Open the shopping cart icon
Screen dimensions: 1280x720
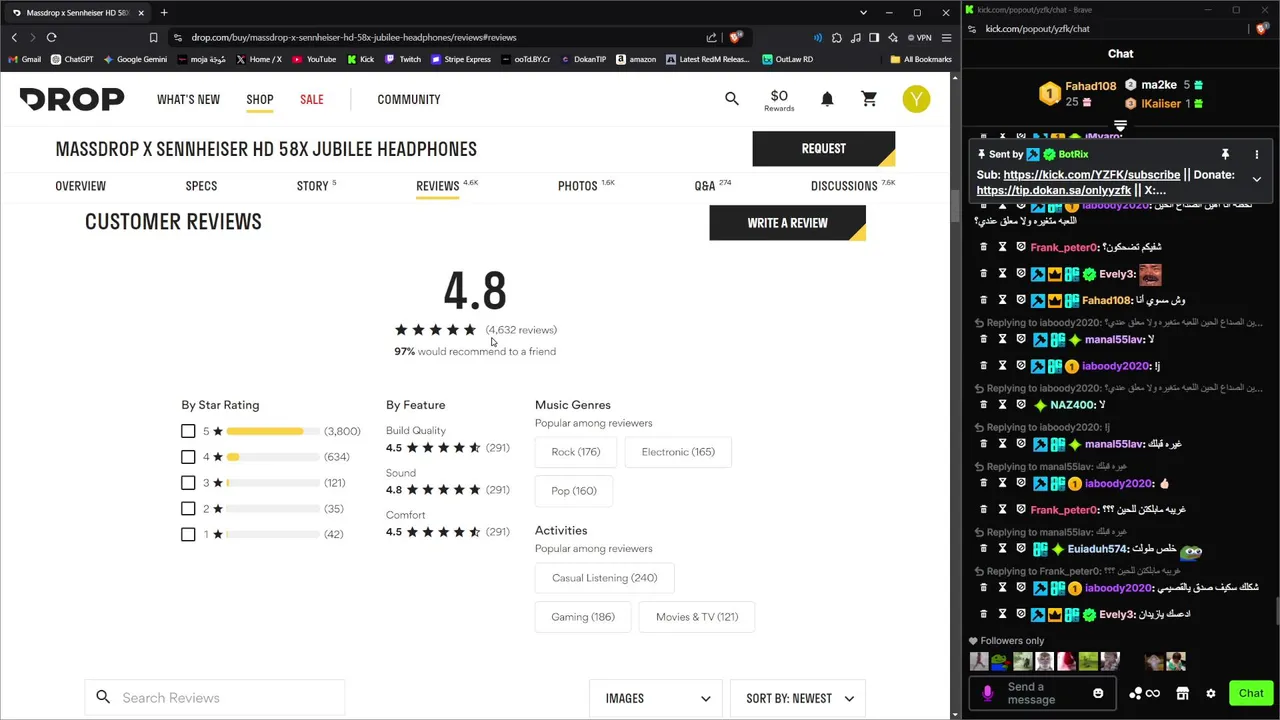pos(869,99)
